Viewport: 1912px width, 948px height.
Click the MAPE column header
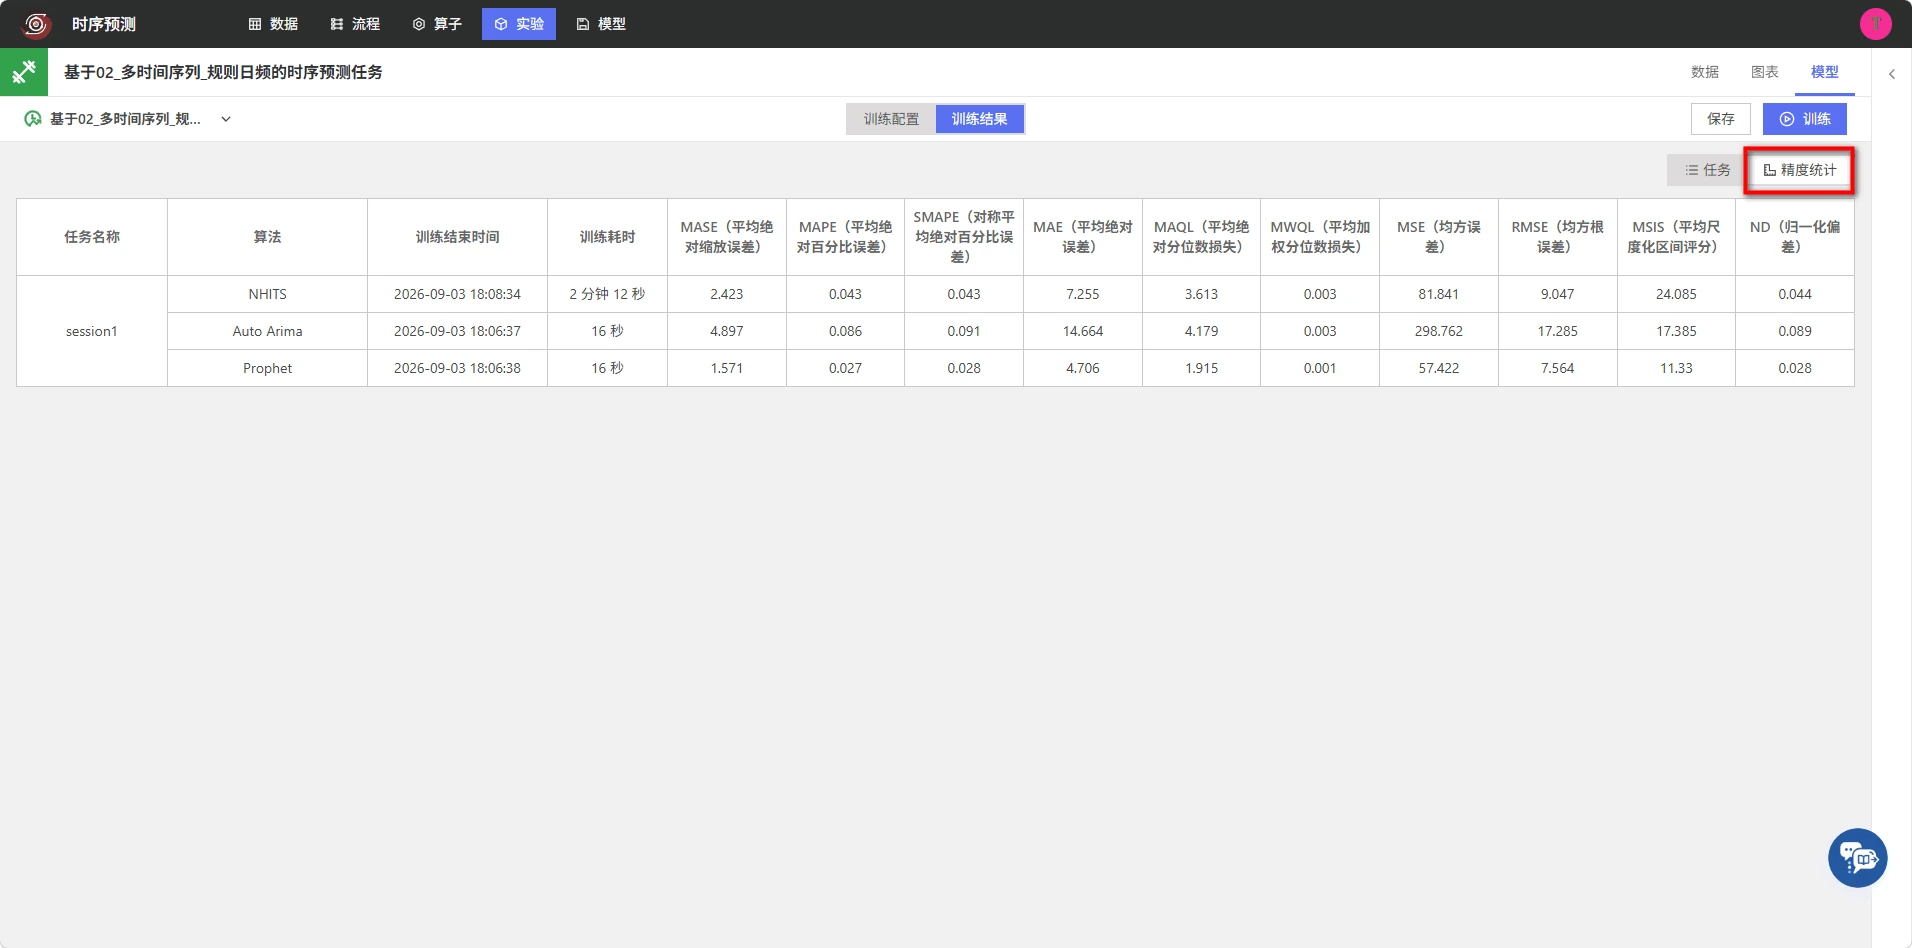845,237
